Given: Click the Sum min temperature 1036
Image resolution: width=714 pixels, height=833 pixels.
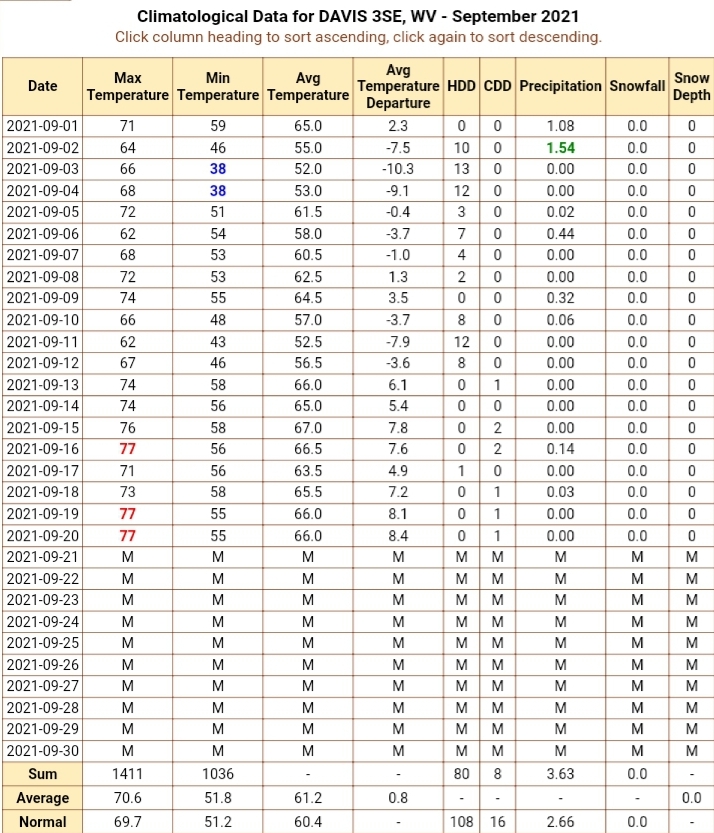Looking at the screenshot, I should [218, 774].
